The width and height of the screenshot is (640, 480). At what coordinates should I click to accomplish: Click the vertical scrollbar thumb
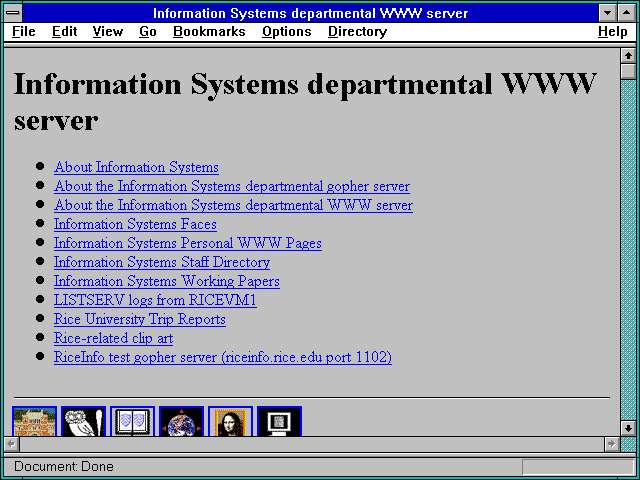click(x=628, y=71)
